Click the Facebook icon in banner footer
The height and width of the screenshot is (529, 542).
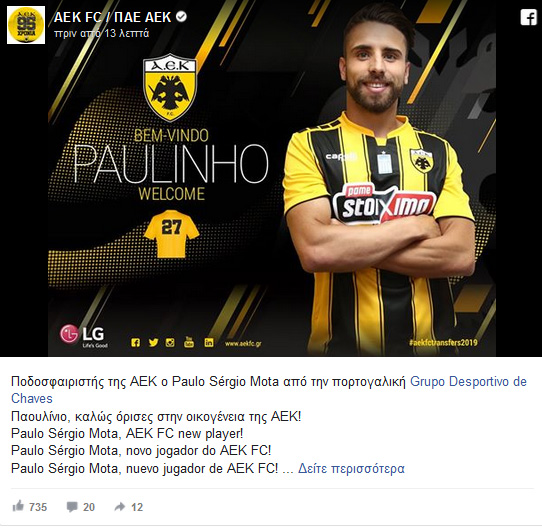pos(136,343)
